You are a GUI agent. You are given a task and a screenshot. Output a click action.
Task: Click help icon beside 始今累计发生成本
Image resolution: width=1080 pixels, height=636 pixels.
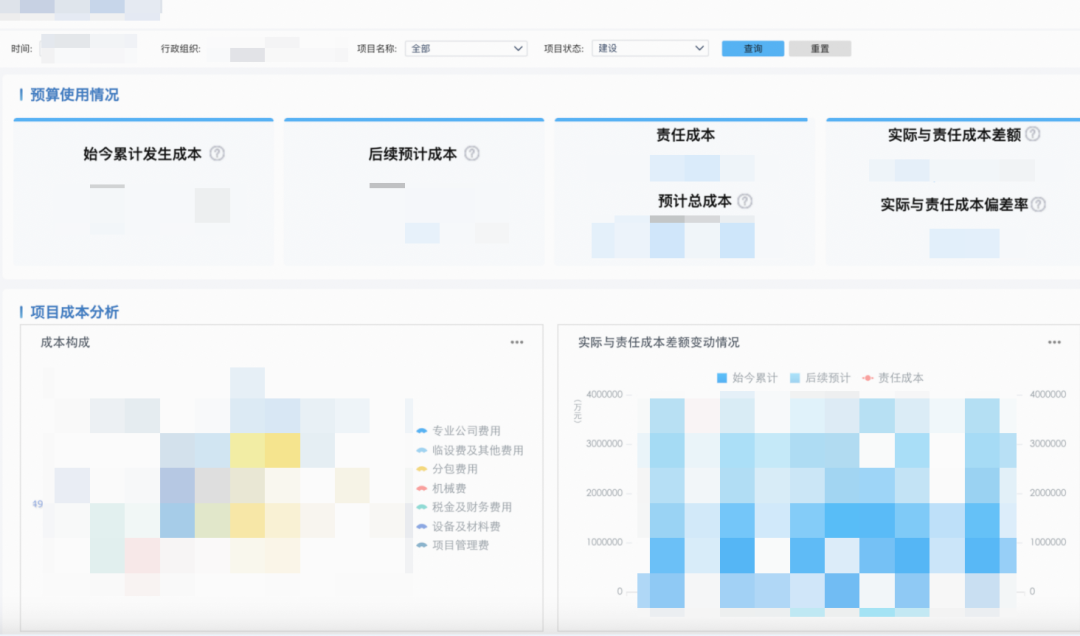(x=217, y=154)
